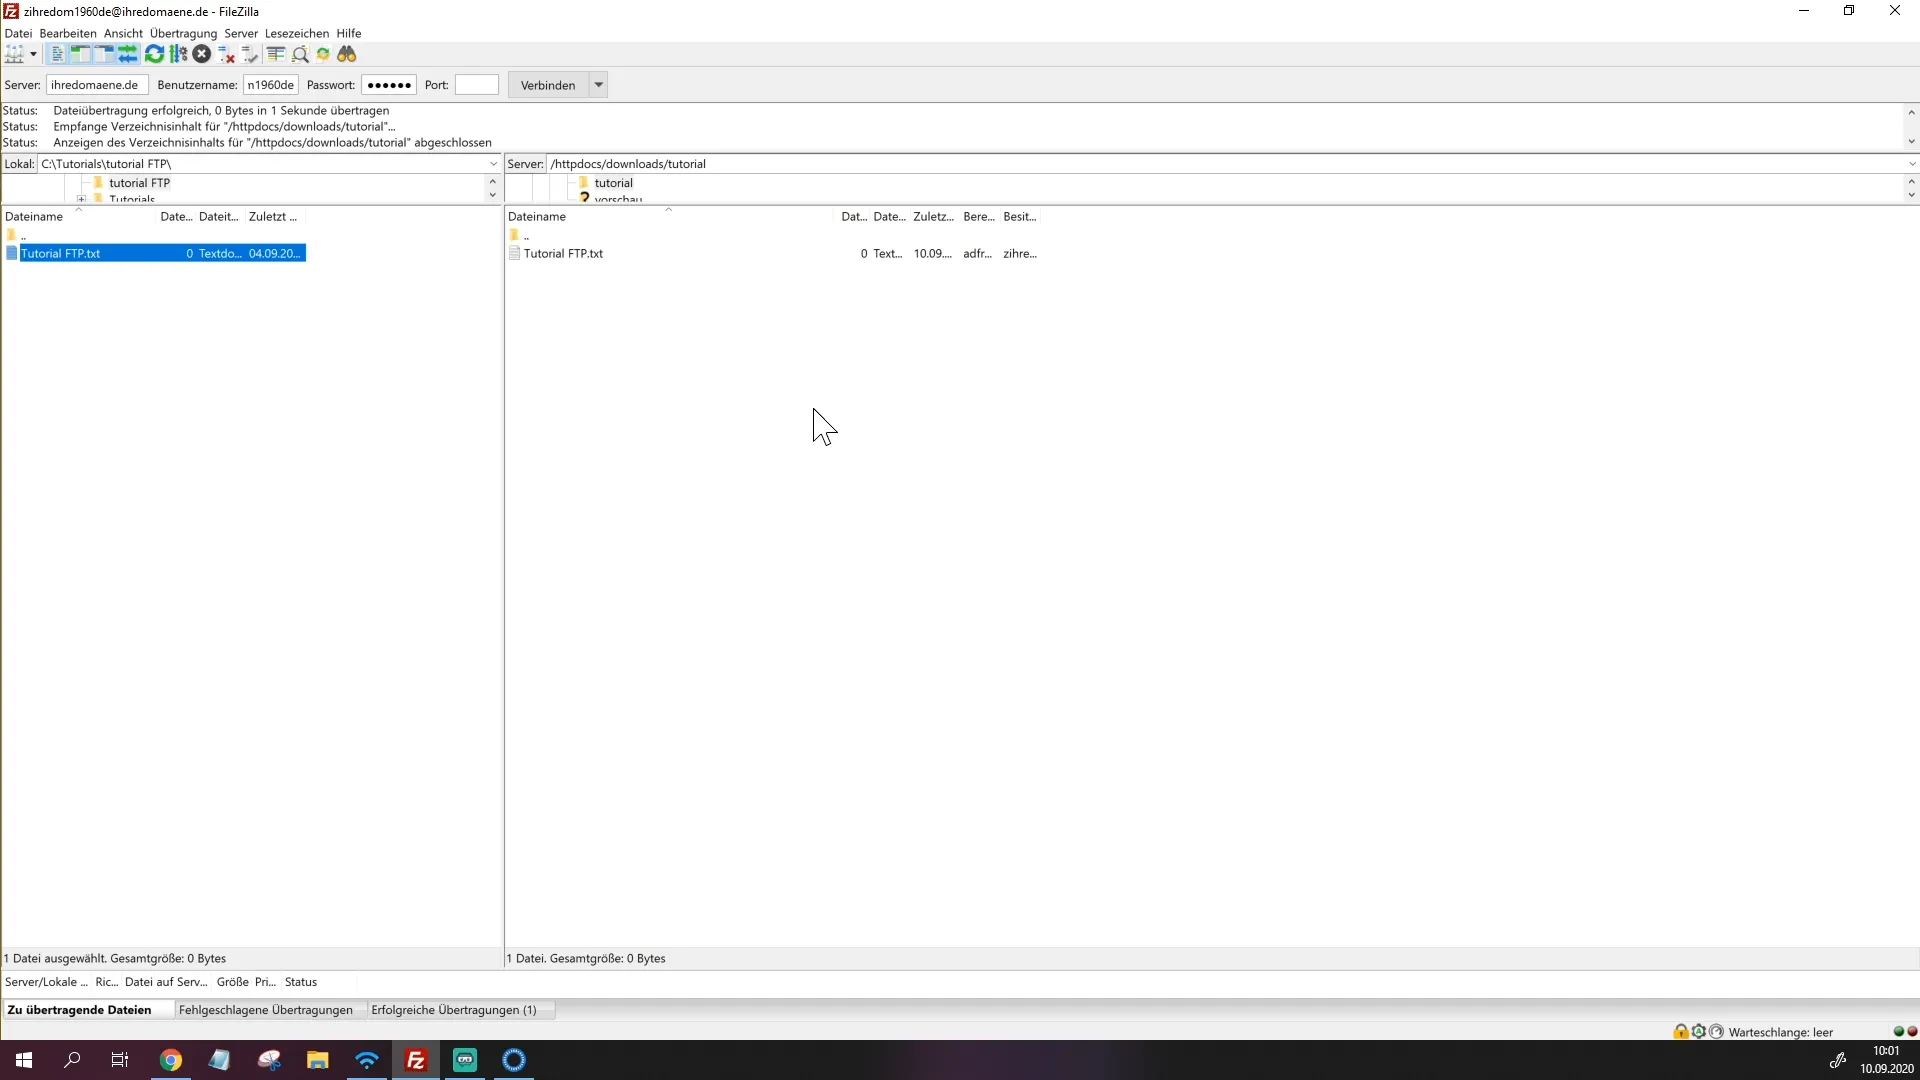Select tutorial FTP folder in local tree
The image size is (1920, 1080).
click(x=139, y=183)
